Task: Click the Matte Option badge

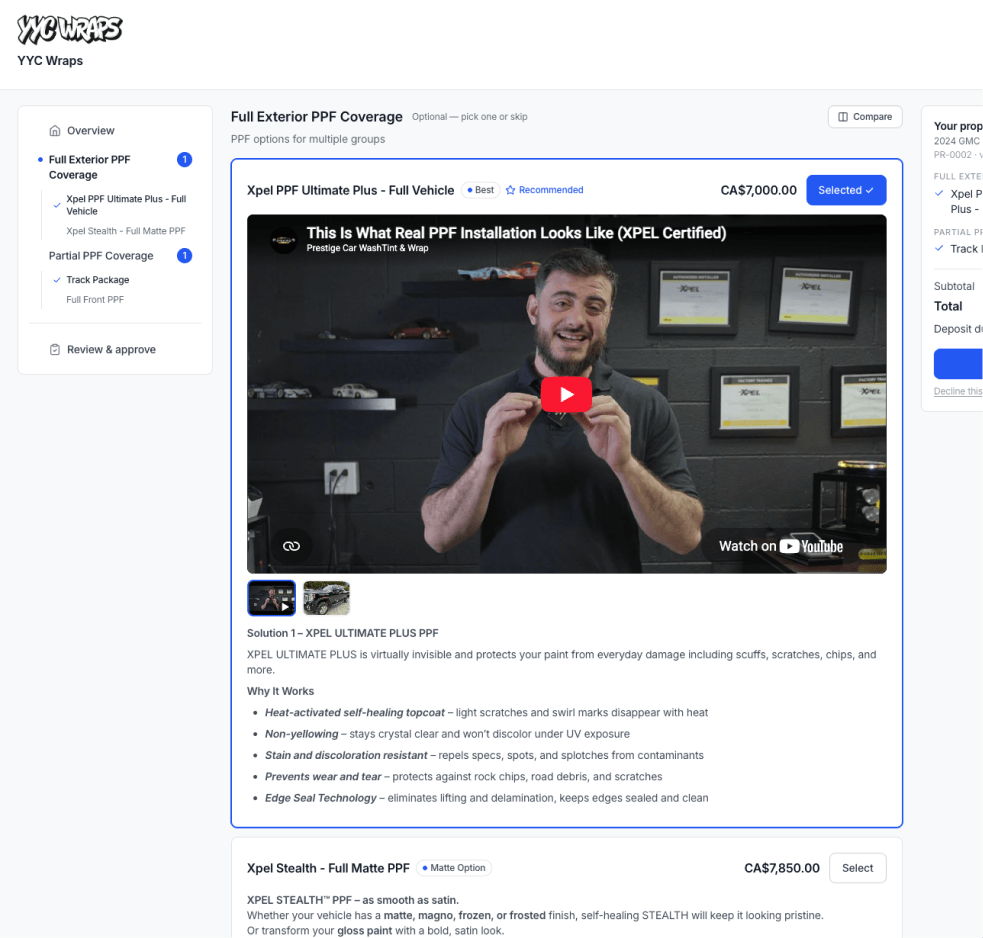Action: (x=453, y=868)
